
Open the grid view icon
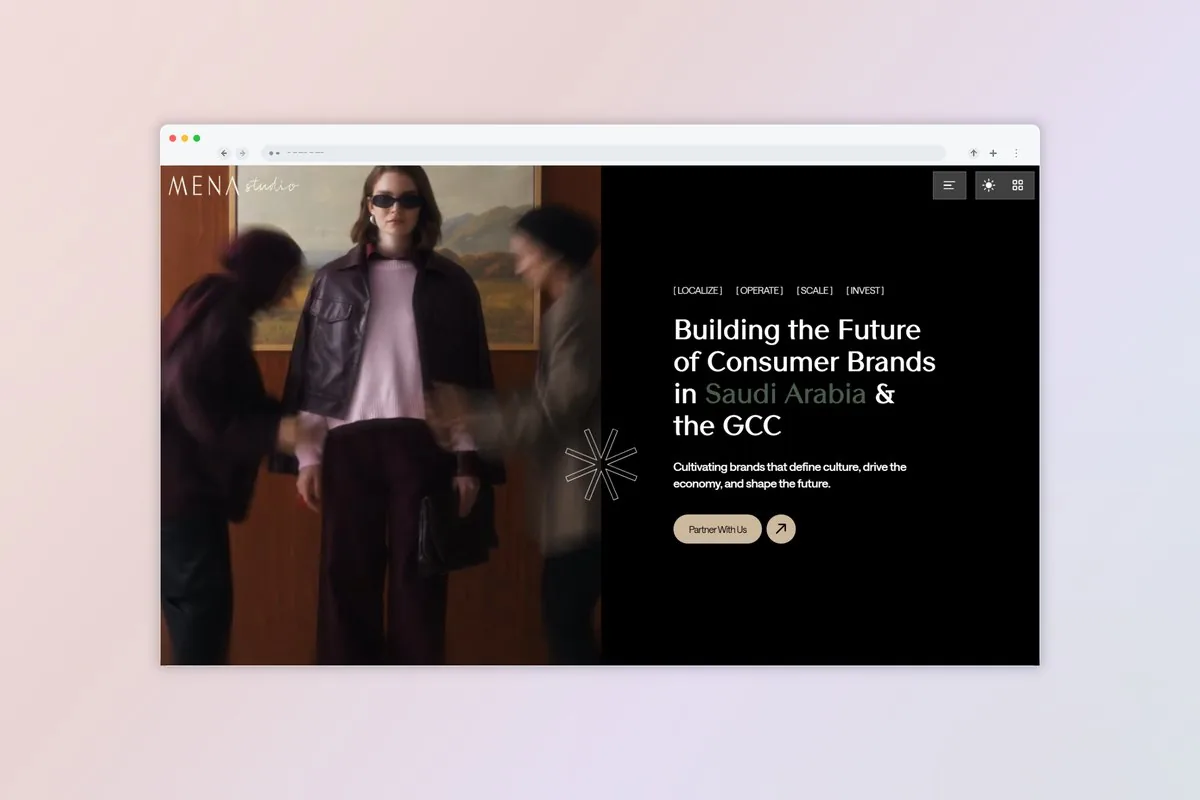coord(1018,185)
